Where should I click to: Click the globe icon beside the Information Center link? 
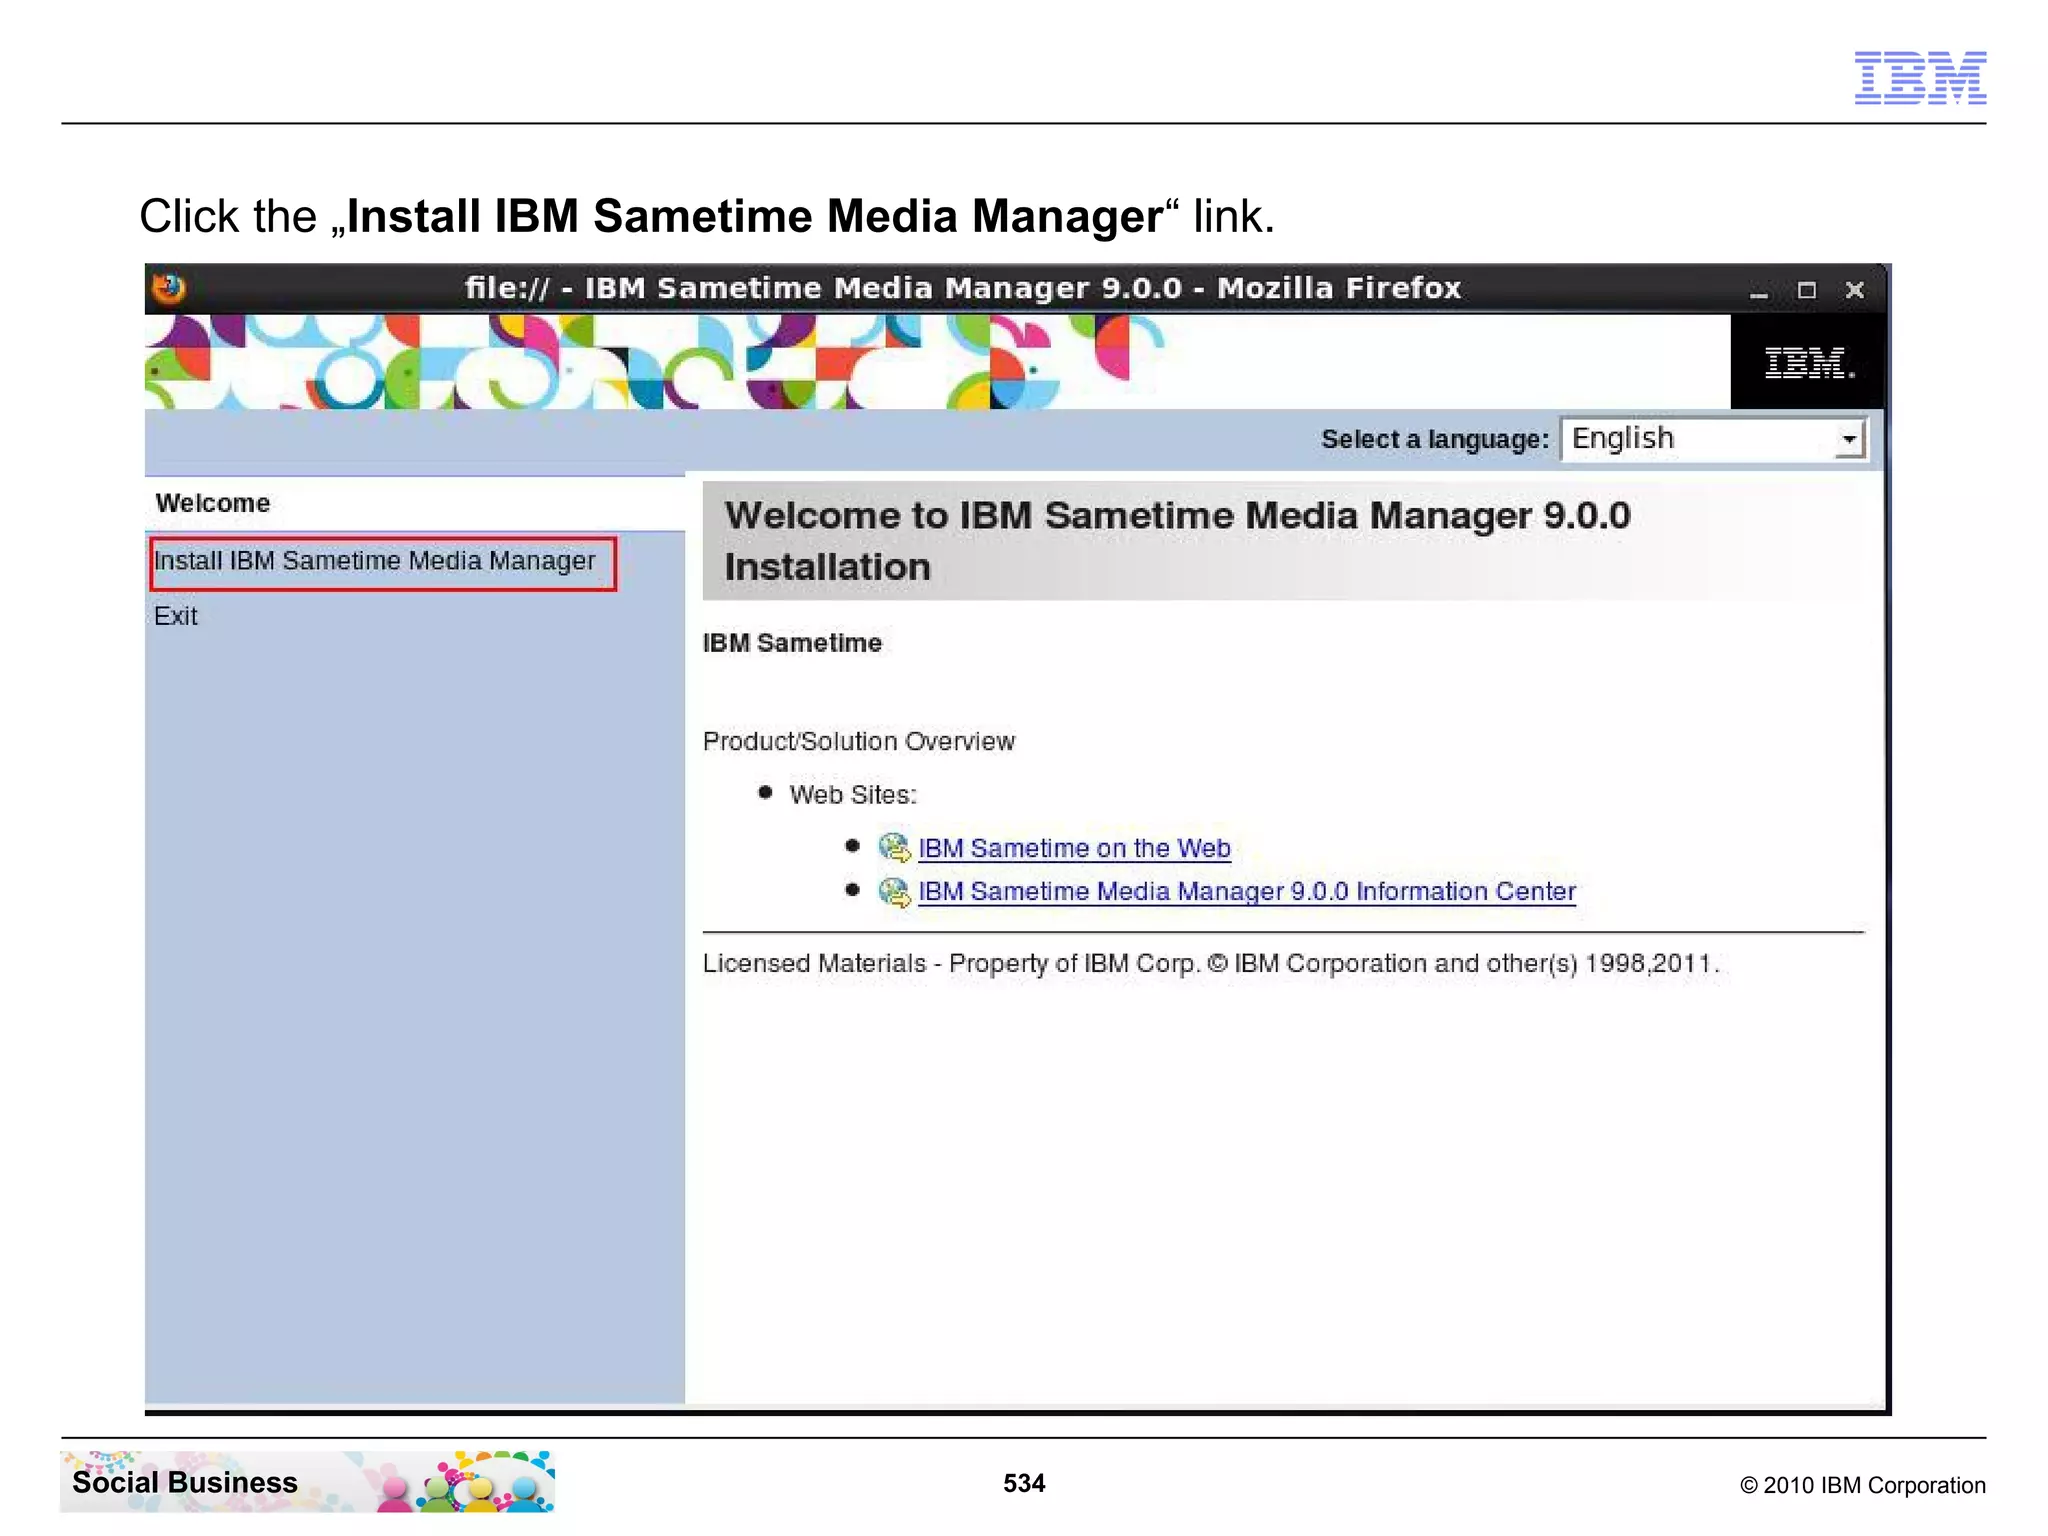click(x=894, y=891)
